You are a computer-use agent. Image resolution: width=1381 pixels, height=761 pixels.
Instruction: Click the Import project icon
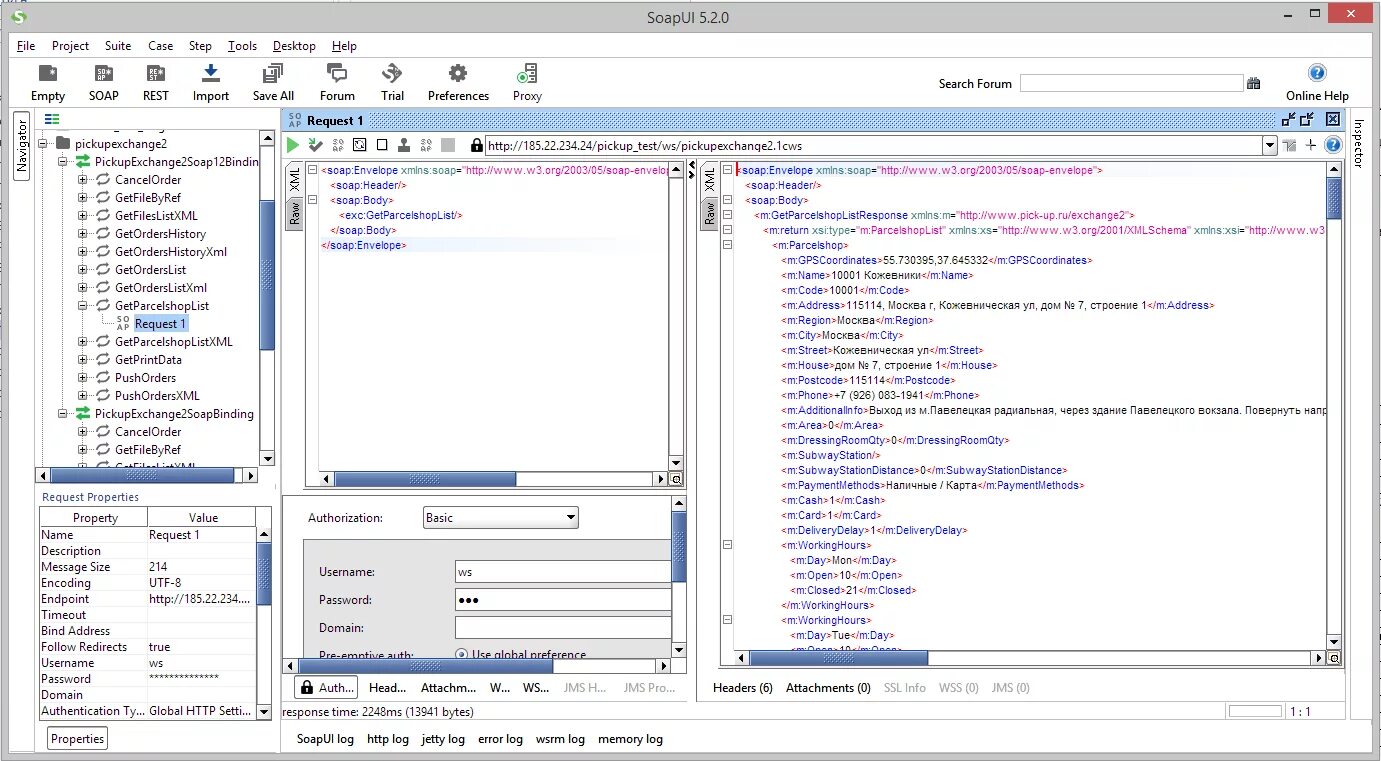coord(210,73)
